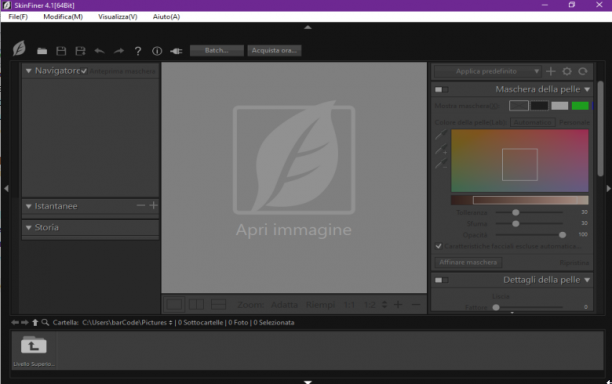Open preset settings gear icon

tap(567, 71)
